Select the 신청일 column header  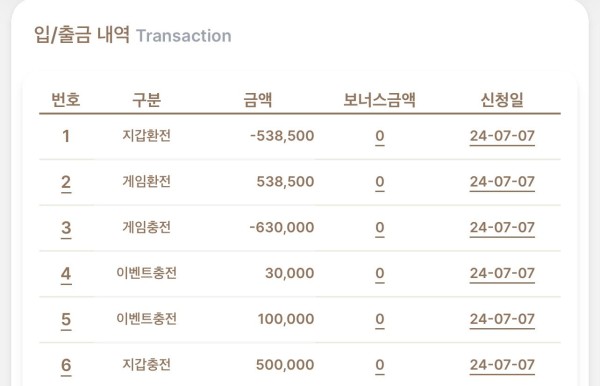(x=502, y=100)
